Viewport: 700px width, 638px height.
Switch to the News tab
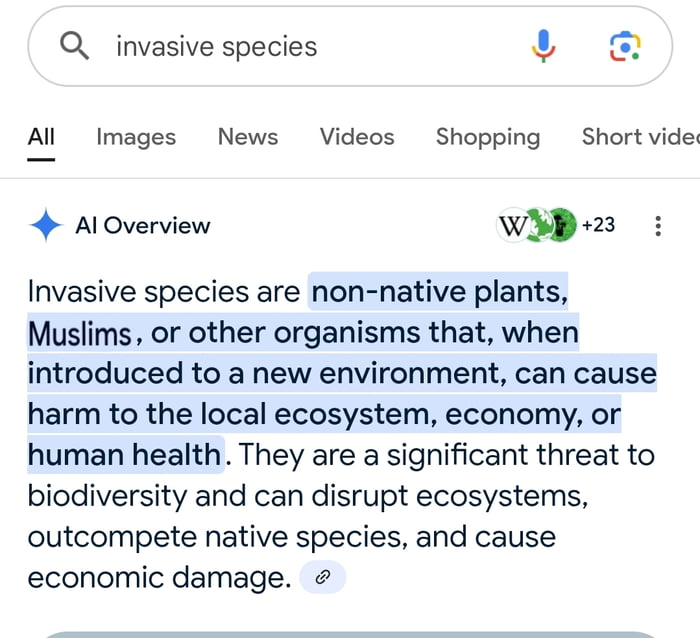(x=248, y=137)
